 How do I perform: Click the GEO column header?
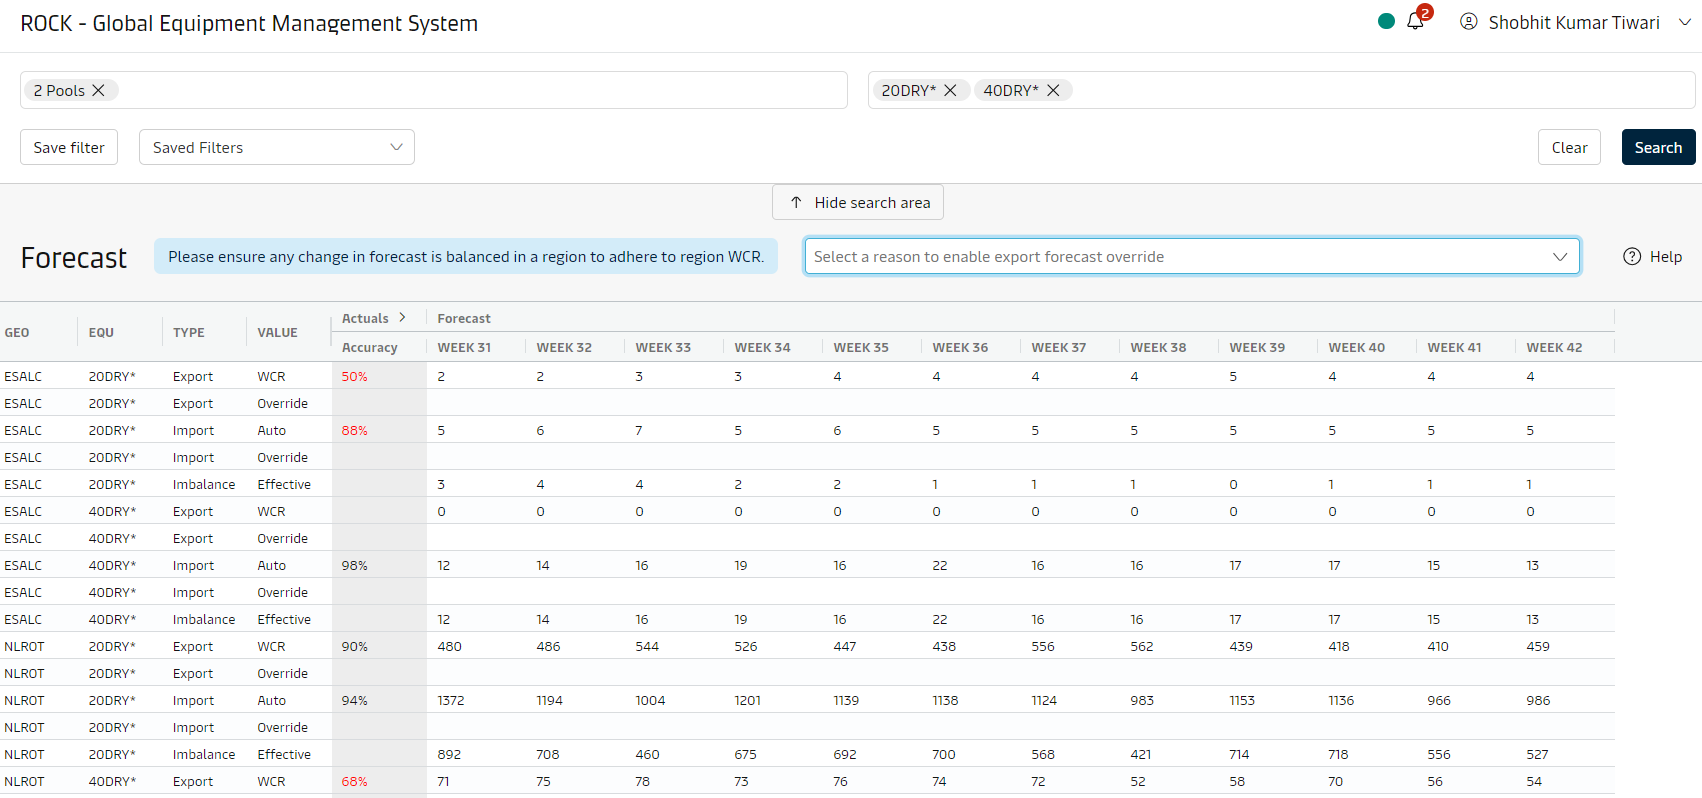(17, 332)
